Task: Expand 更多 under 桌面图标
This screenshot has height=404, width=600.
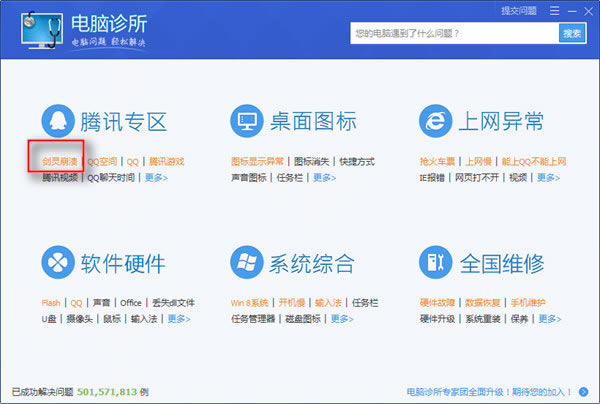Action: click(324, 178)
